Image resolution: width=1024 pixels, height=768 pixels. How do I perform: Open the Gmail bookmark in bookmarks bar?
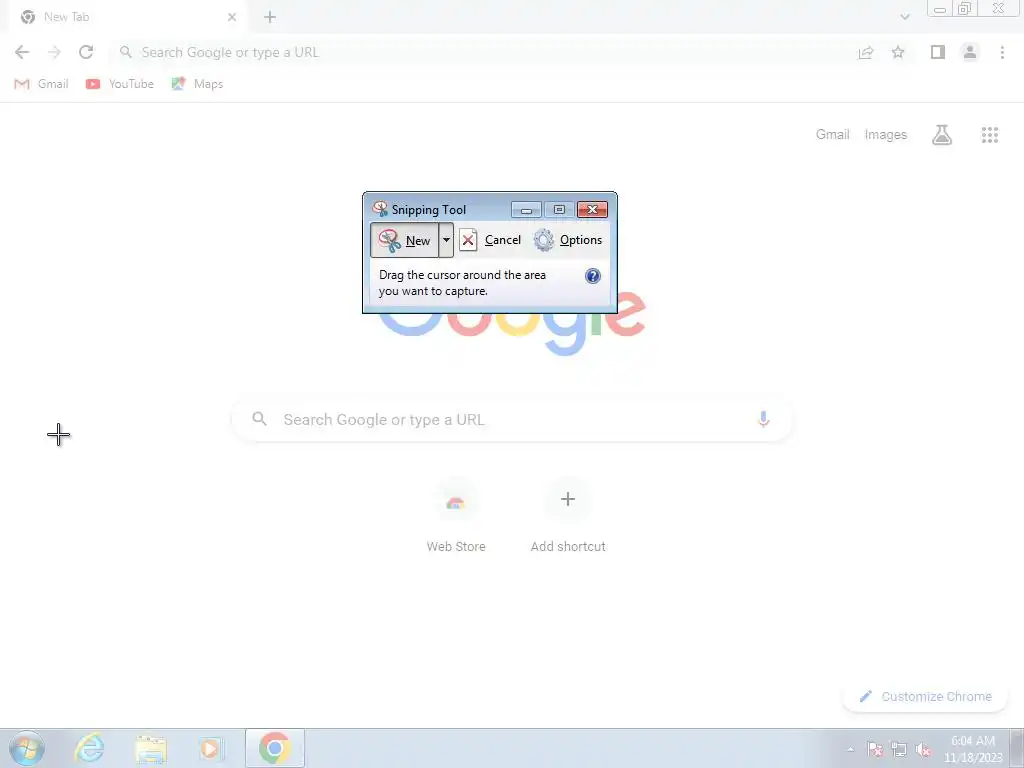[41, 84]
